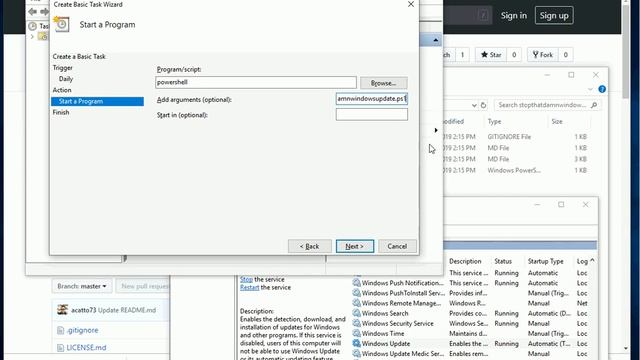Viewport: 640px width, 360px height.
Task: Go Back in the task wizard
Action: pyautogui.click(x=309, y=246)
